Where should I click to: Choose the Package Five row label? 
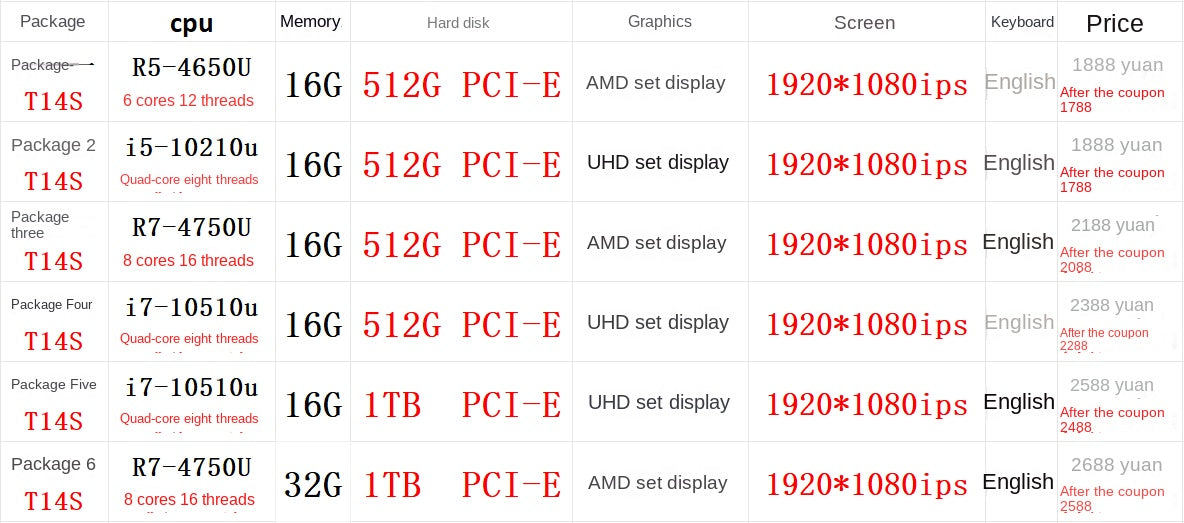[x=53, y=385]
